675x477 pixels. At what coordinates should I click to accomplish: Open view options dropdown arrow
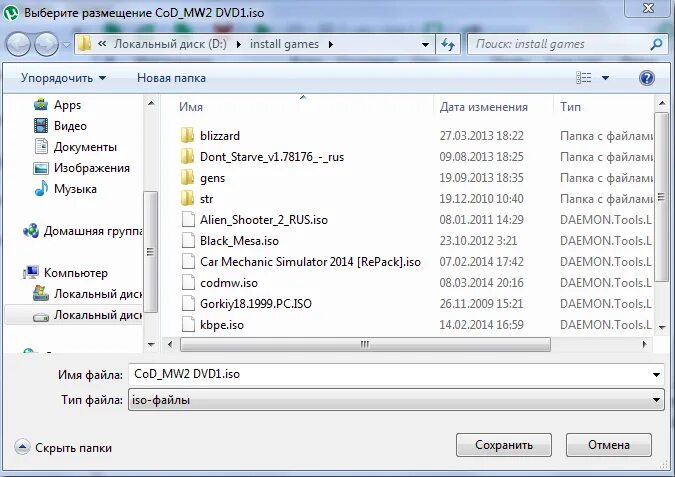(x=605, y=78)
